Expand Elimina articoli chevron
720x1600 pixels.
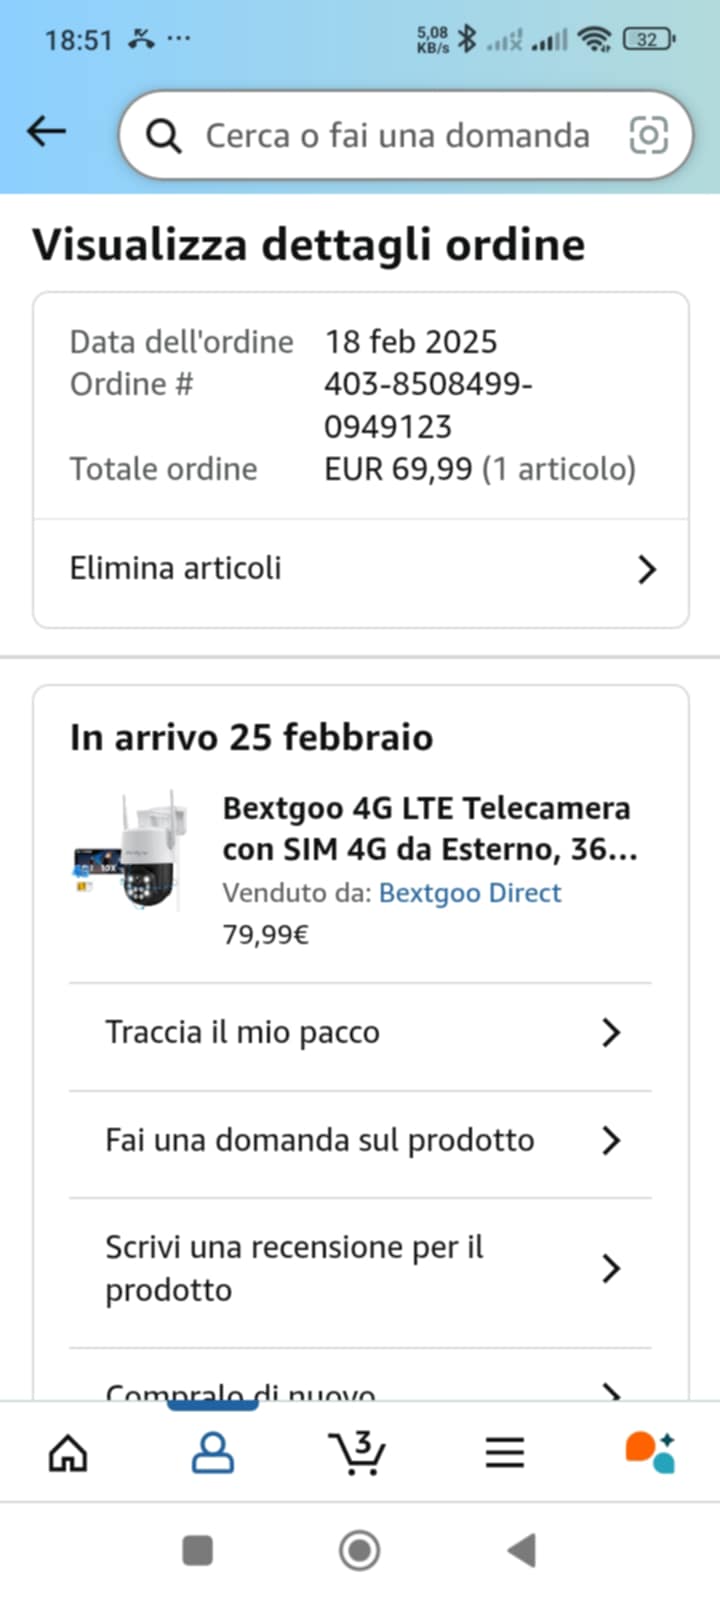click(x=647, y=570)
